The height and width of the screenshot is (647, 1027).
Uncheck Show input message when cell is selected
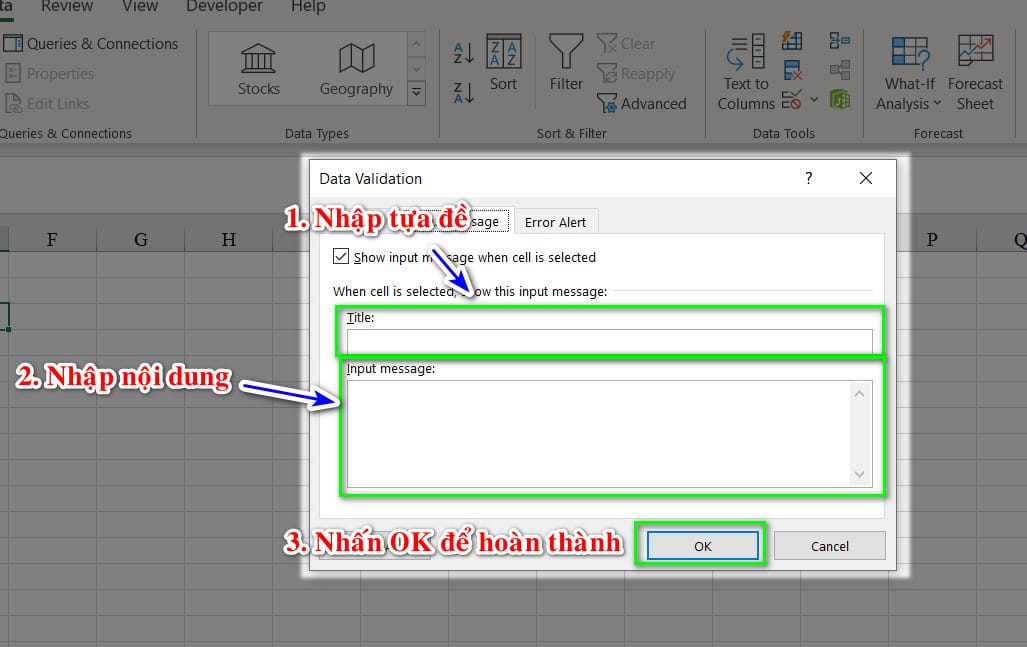click(341, 256)
